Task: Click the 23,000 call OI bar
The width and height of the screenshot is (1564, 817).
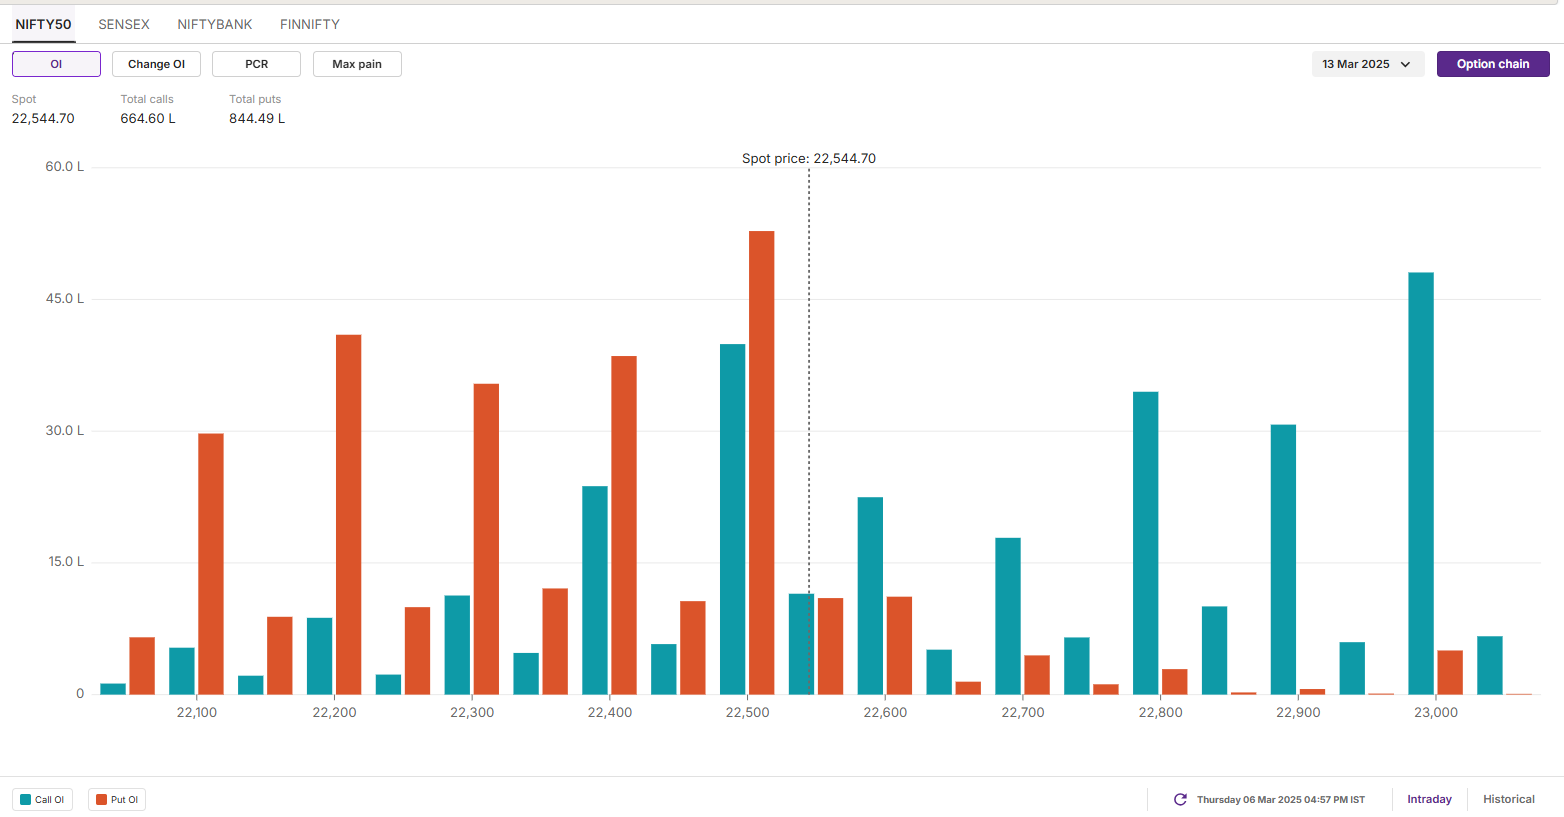Action: tap(1421, 483)
